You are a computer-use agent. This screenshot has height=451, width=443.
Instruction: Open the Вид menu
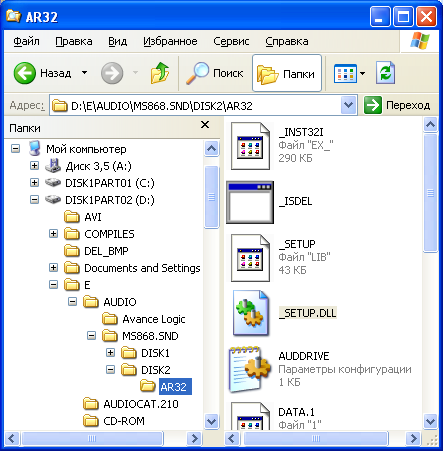tap(117, 41)
